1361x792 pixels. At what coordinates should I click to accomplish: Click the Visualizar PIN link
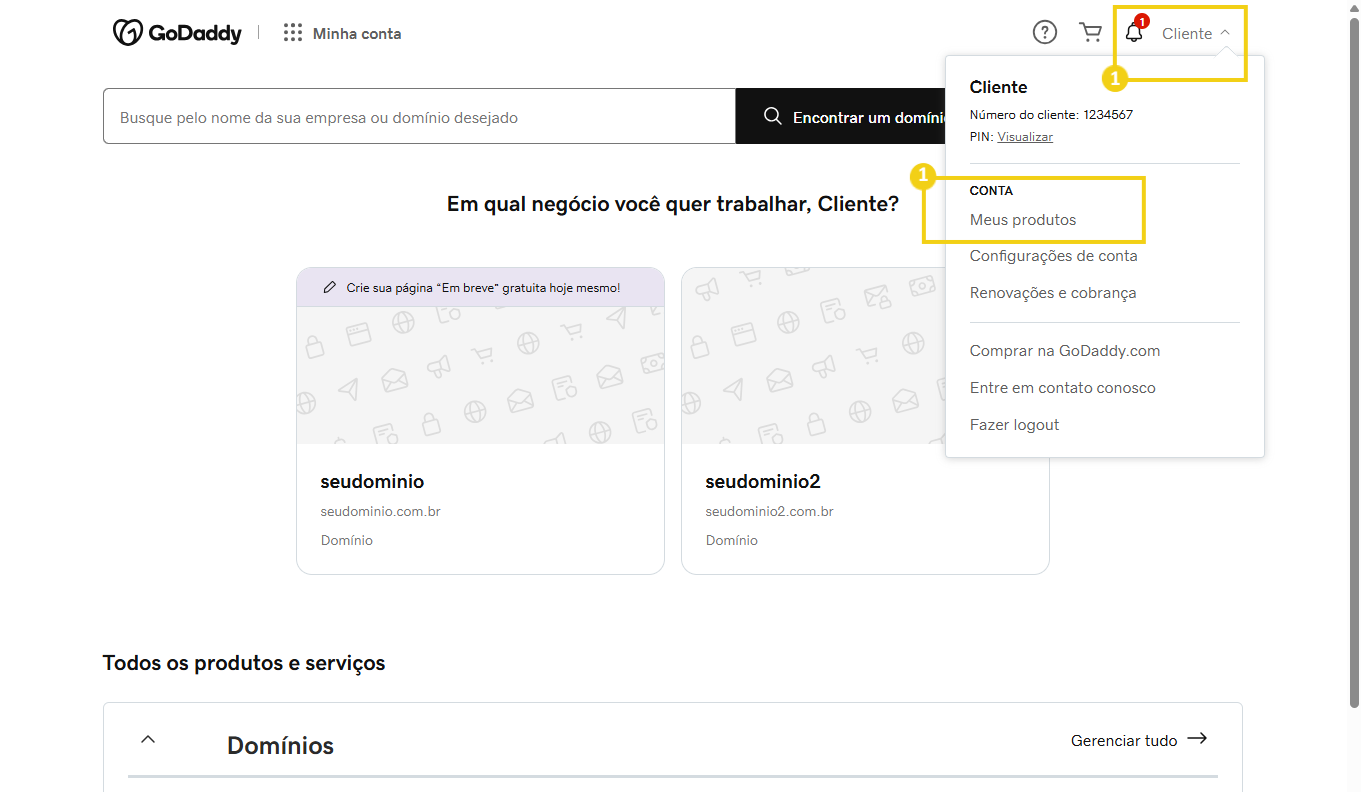[1025, 136]
